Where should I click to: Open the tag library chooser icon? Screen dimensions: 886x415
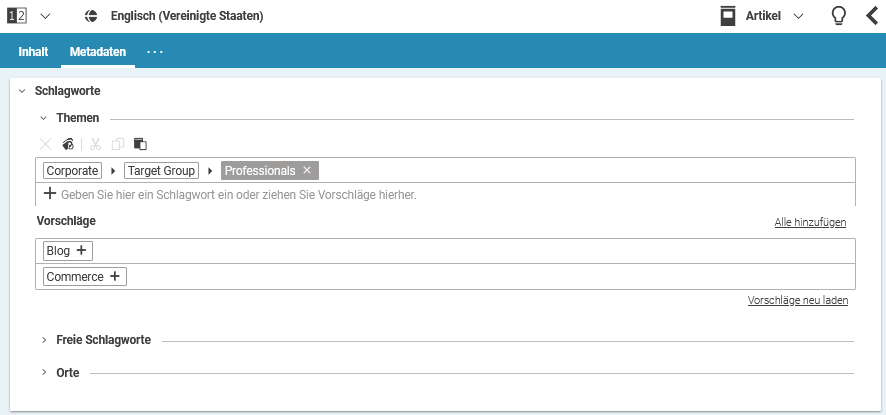(68, 144)
